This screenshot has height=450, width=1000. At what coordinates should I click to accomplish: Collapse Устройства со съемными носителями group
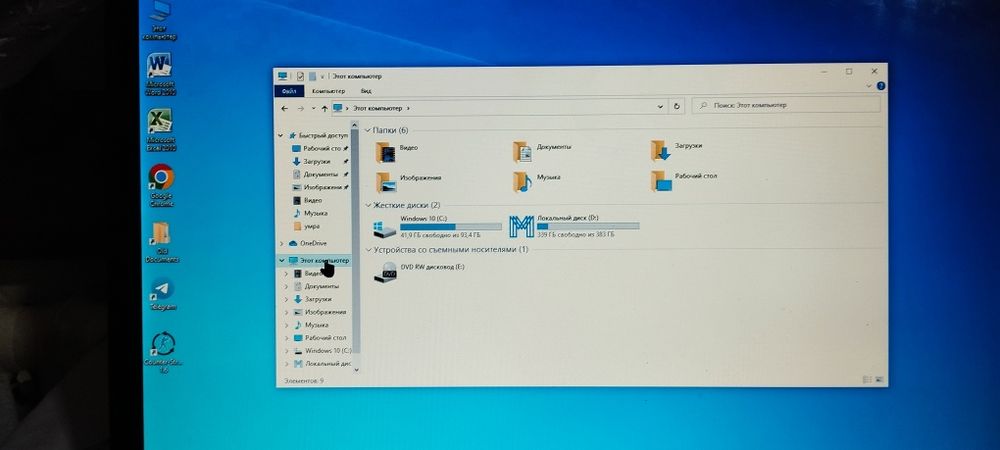coord(368,250)
